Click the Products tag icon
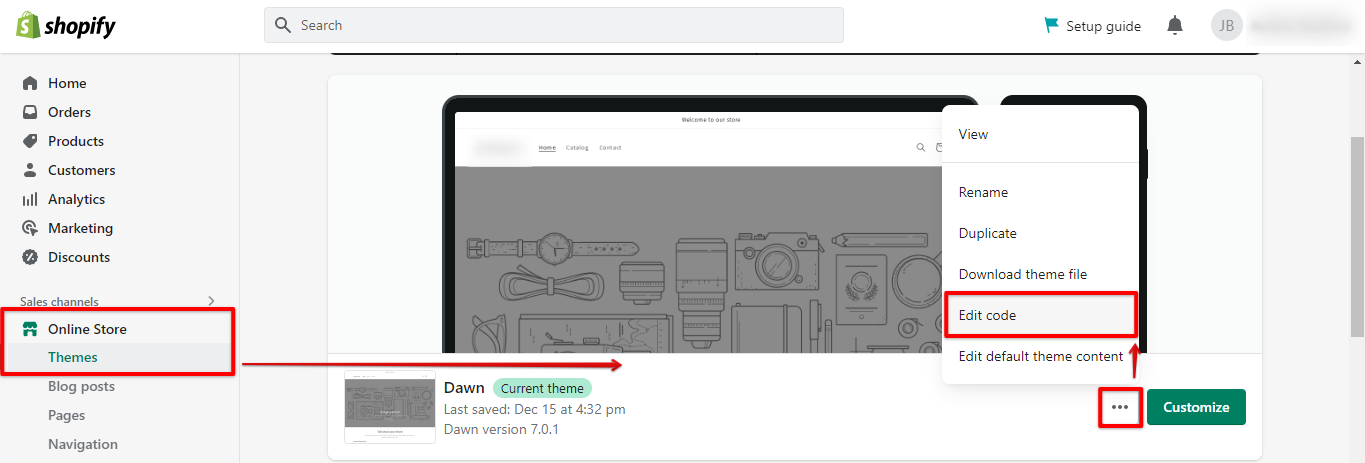 tap(30, 141)
